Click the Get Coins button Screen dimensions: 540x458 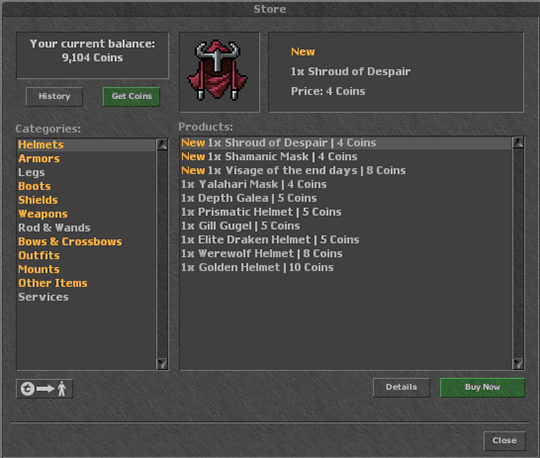coord(131,96)
